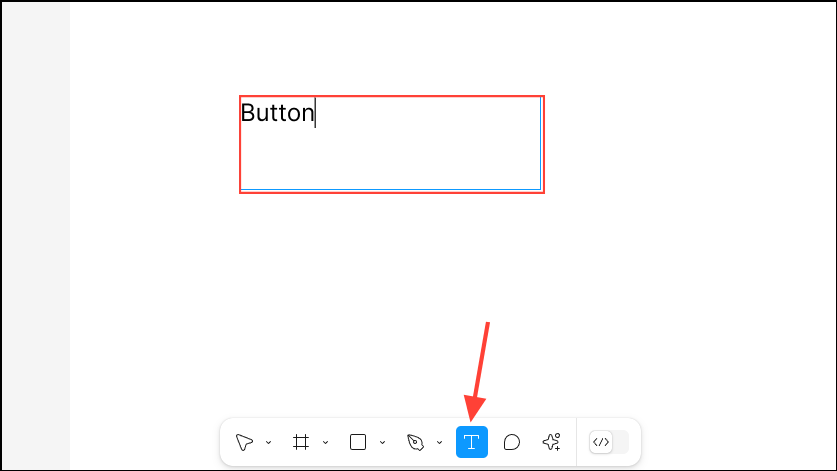This screenshot has width=837, height=471.
Task: Expand the Move tool options chevron
Action: [x=269, y=443]
